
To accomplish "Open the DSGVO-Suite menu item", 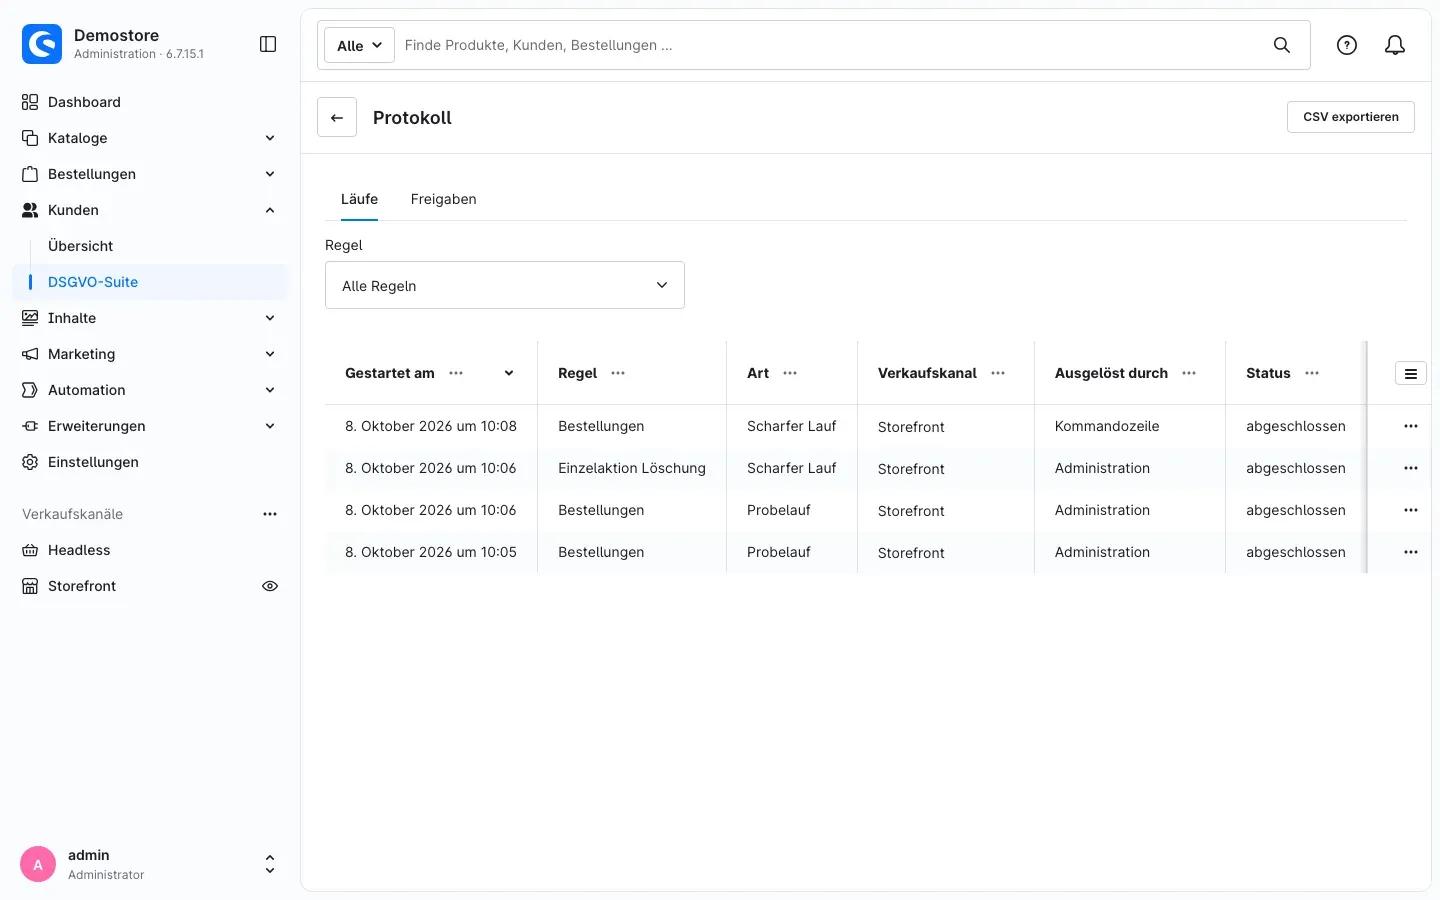I will coord(150,282).
